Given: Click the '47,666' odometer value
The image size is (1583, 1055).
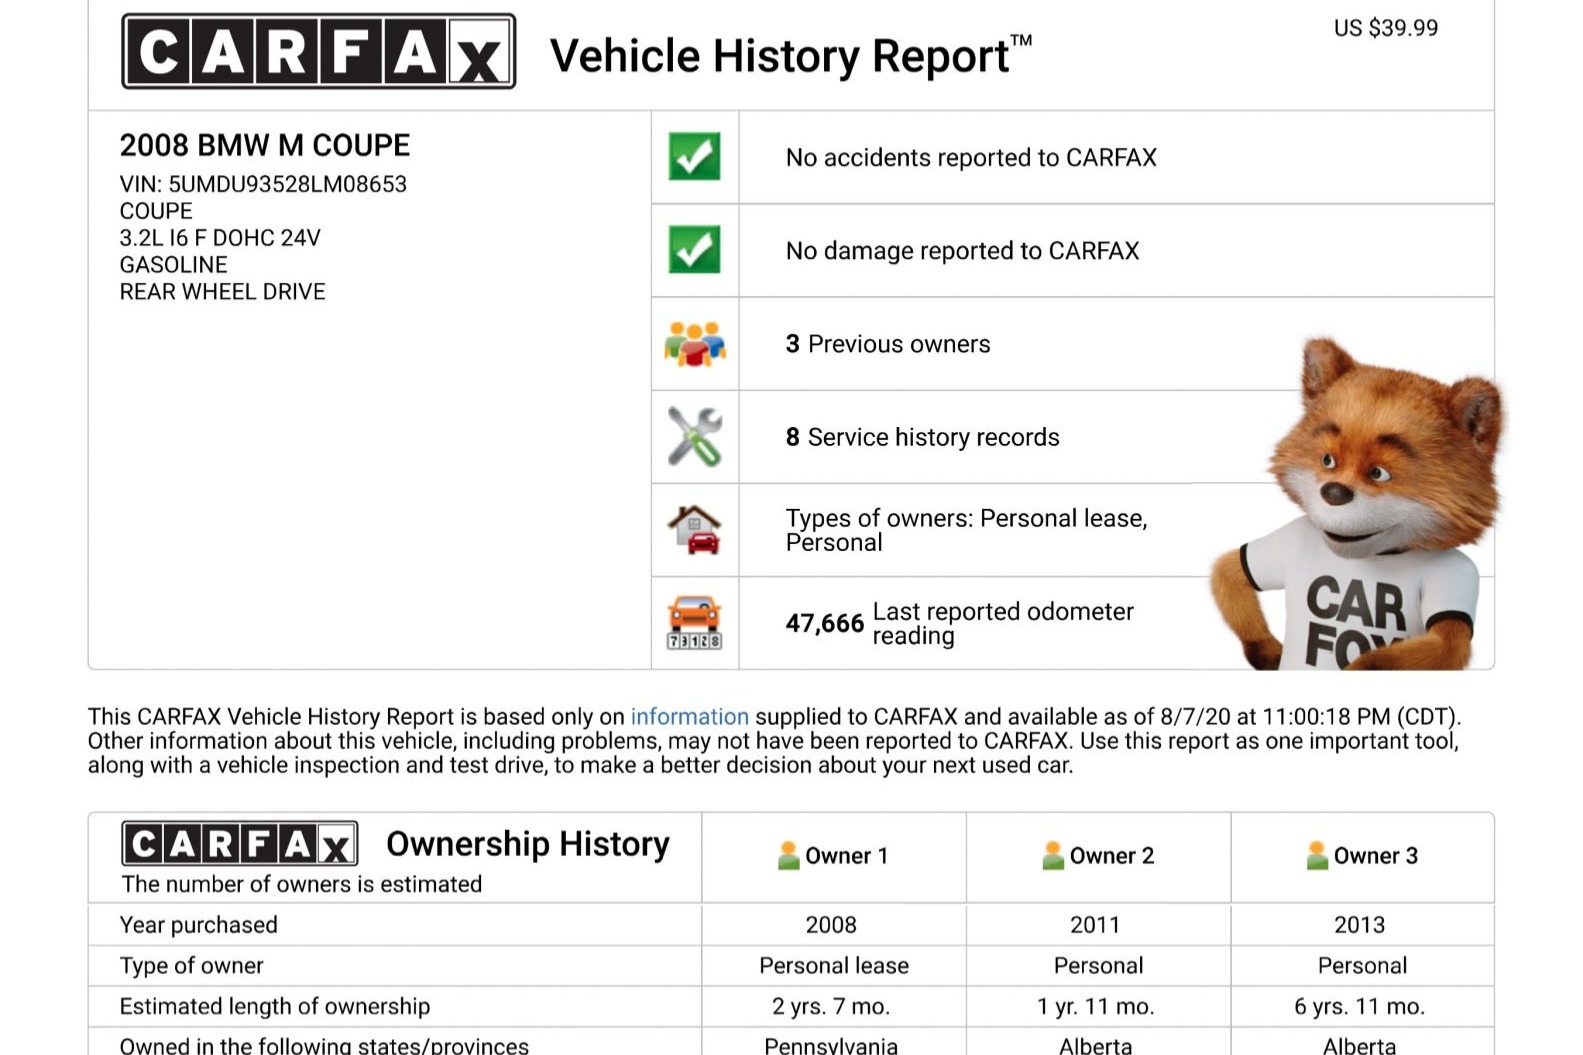Looking at the screenshot, I should click(824, 623).
